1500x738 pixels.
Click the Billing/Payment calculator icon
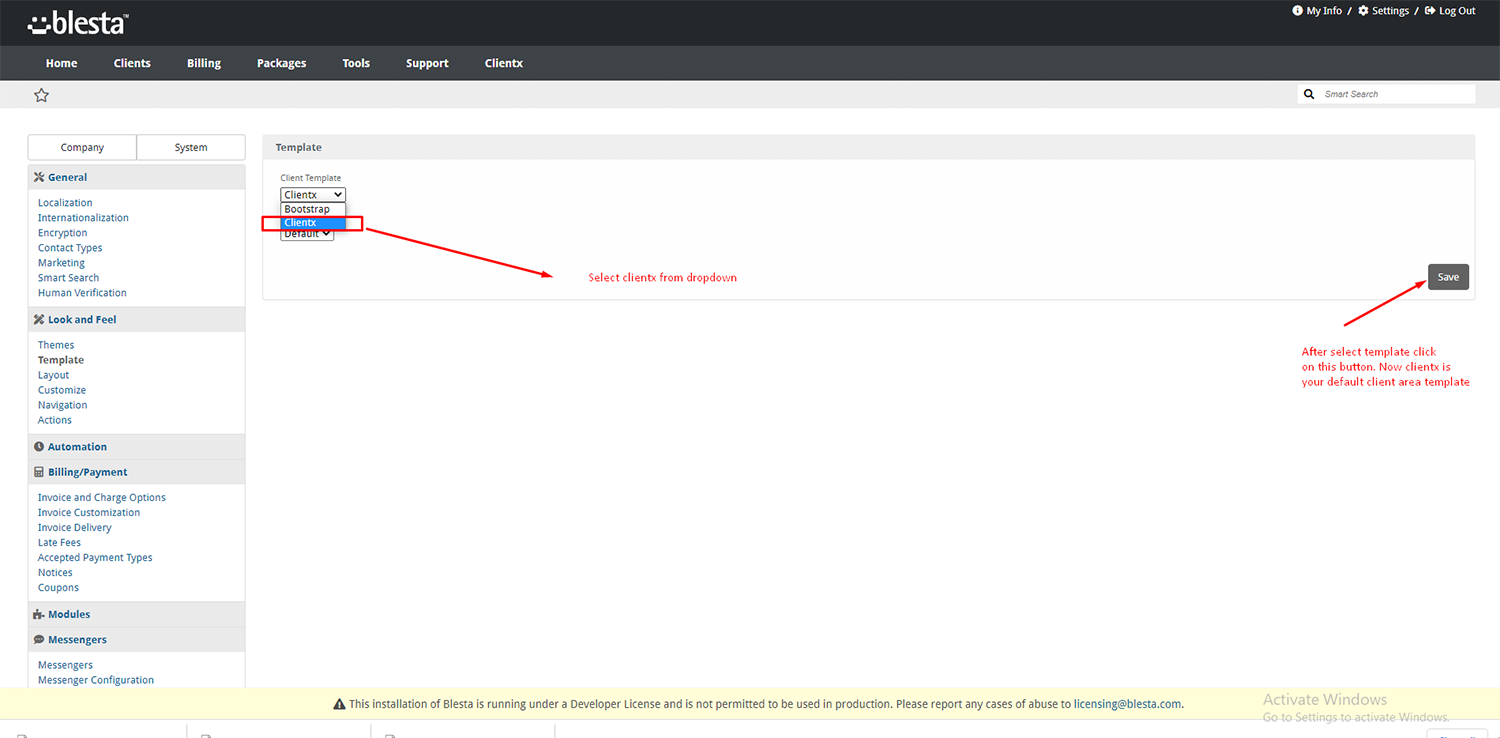[x=39, y=472]
